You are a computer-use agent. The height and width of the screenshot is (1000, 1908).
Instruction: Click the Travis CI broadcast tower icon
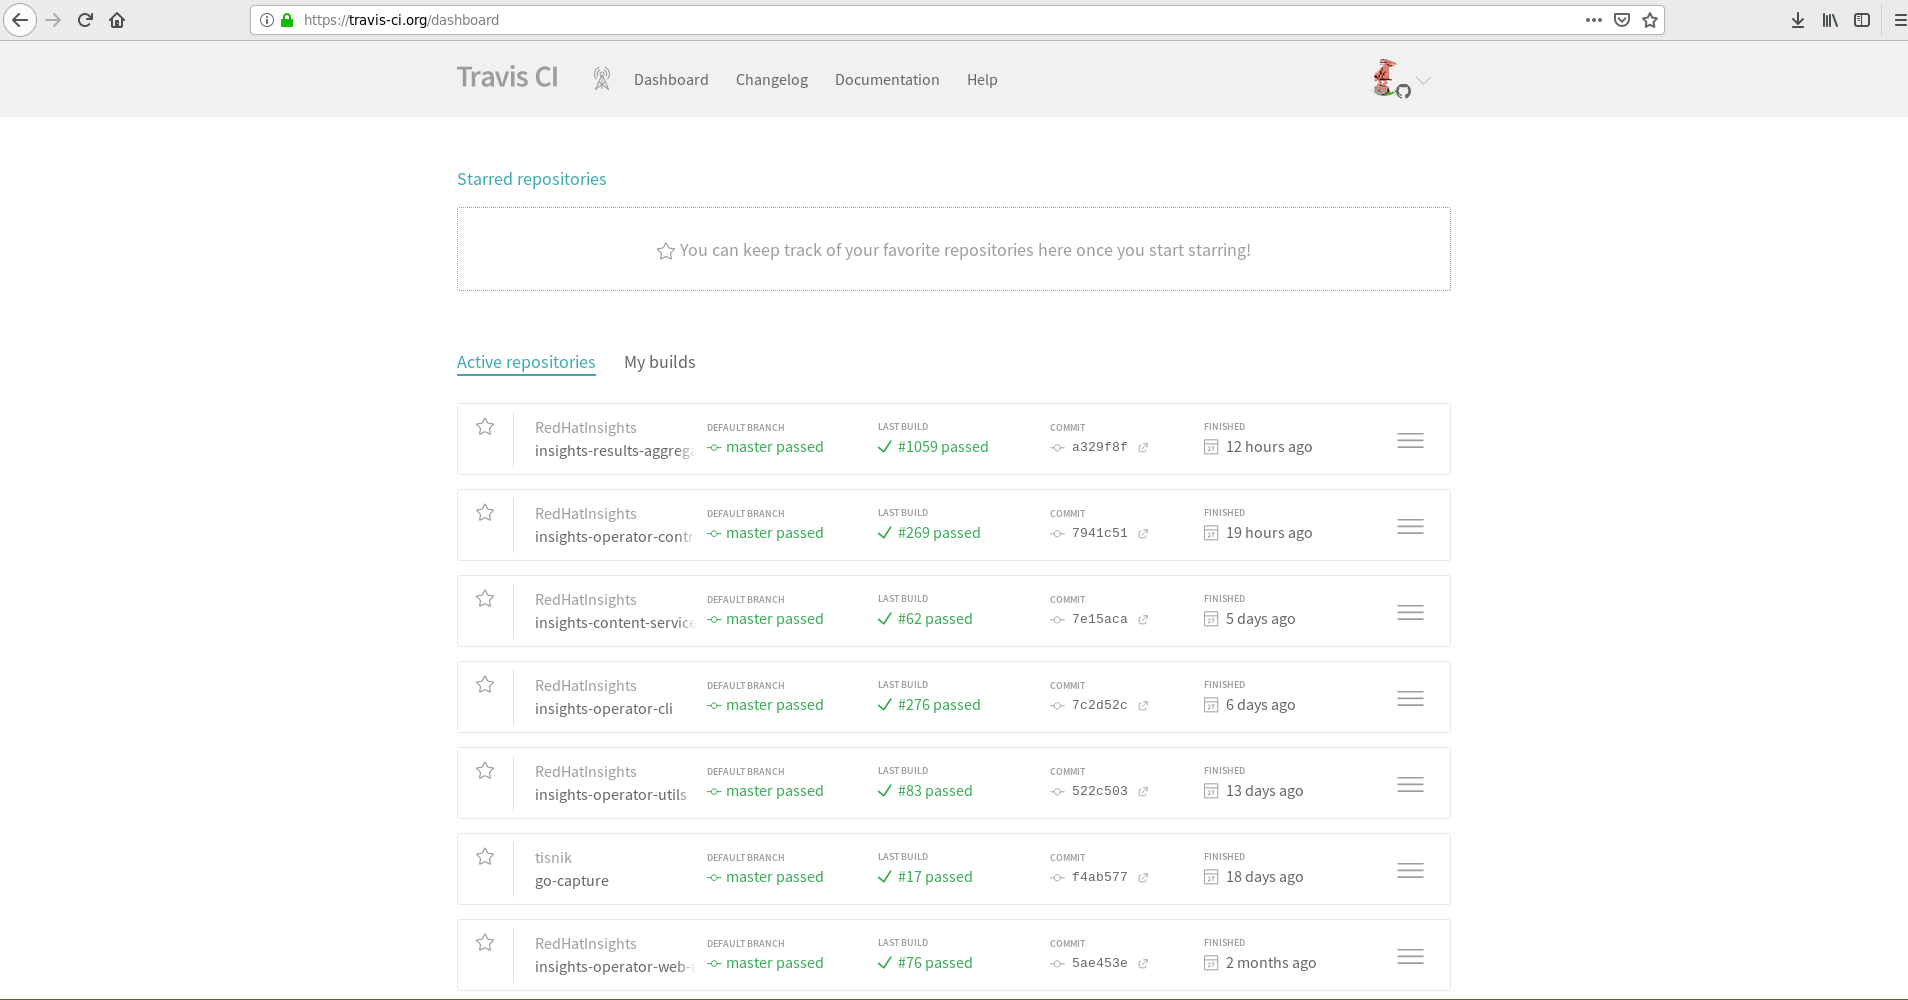coord(601,79)
